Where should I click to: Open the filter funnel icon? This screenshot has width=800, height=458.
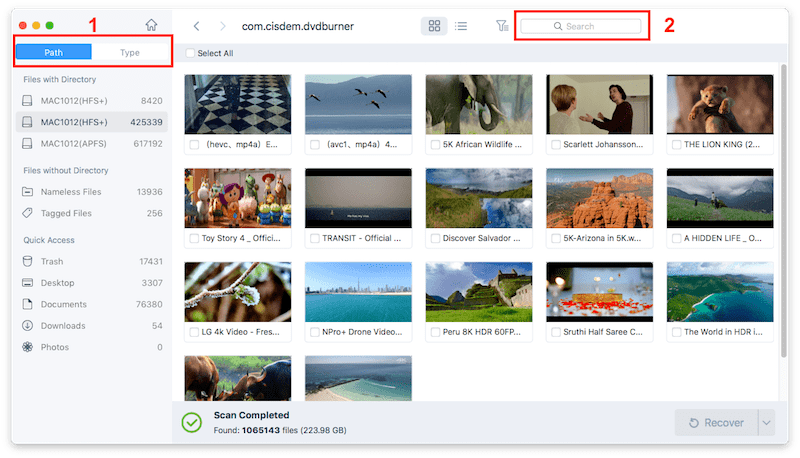point(502,26)
